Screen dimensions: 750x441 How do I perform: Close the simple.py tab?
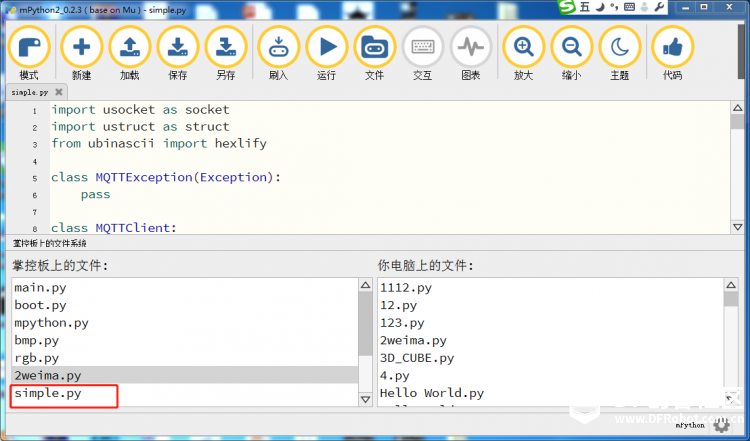click(59, 92)
